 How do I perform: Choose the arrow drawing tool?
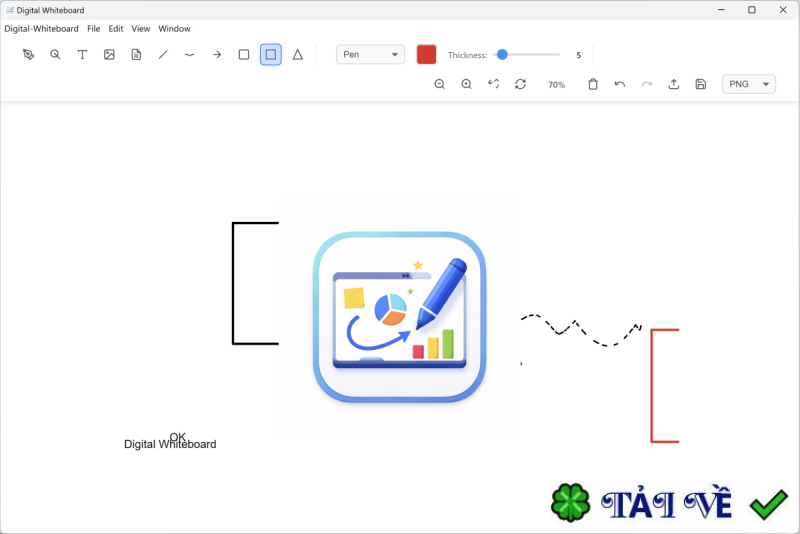tap(217, 55)
